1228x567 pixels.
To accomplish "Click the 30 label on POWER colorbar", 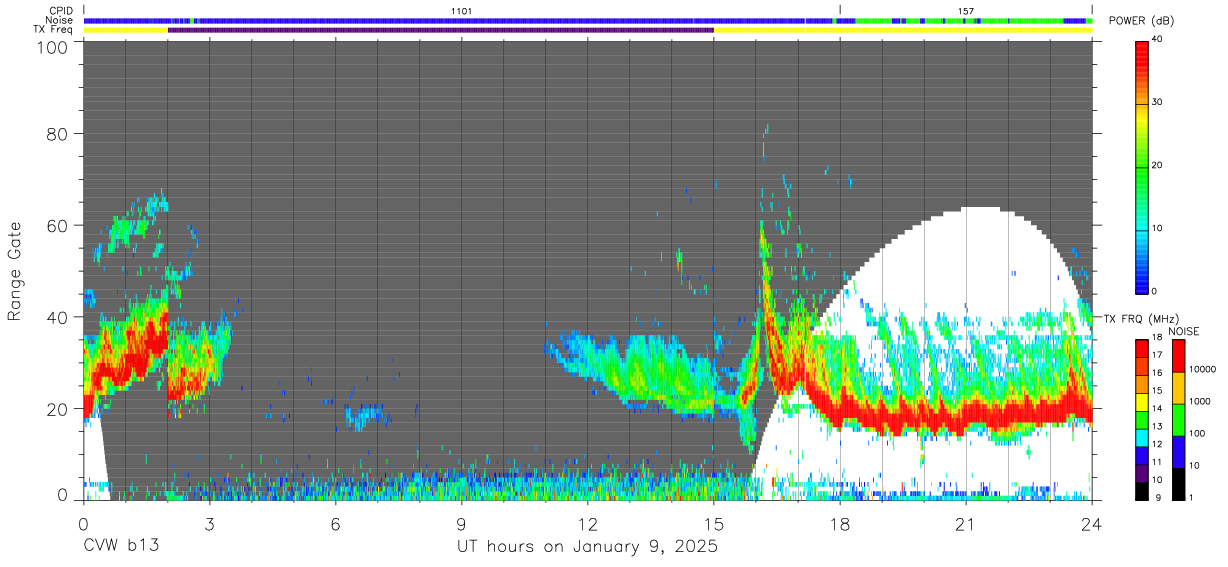I will (x=1158, y=102).
